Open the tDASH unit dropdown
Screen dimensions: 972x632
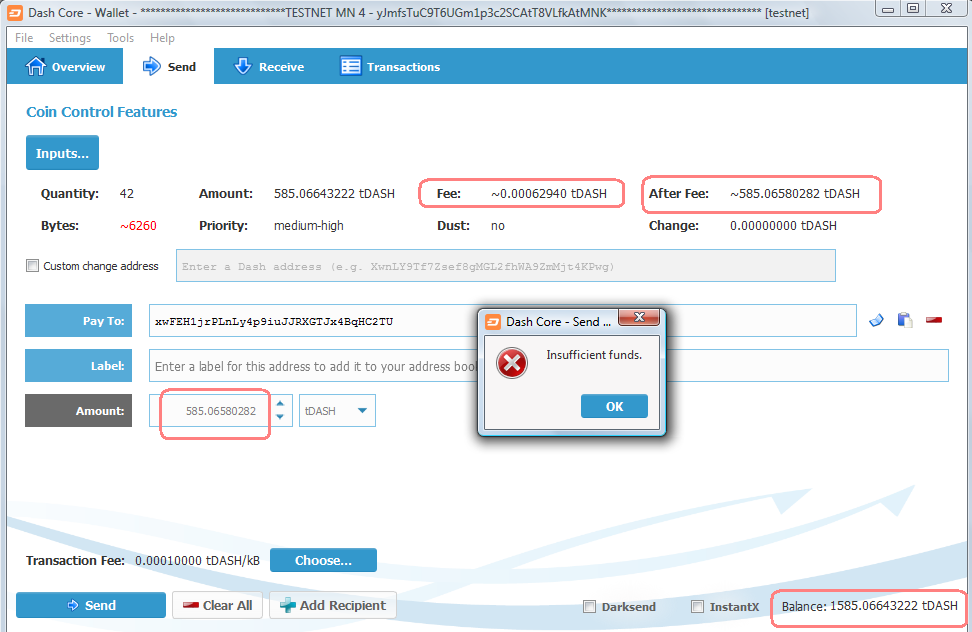[337, 411]
